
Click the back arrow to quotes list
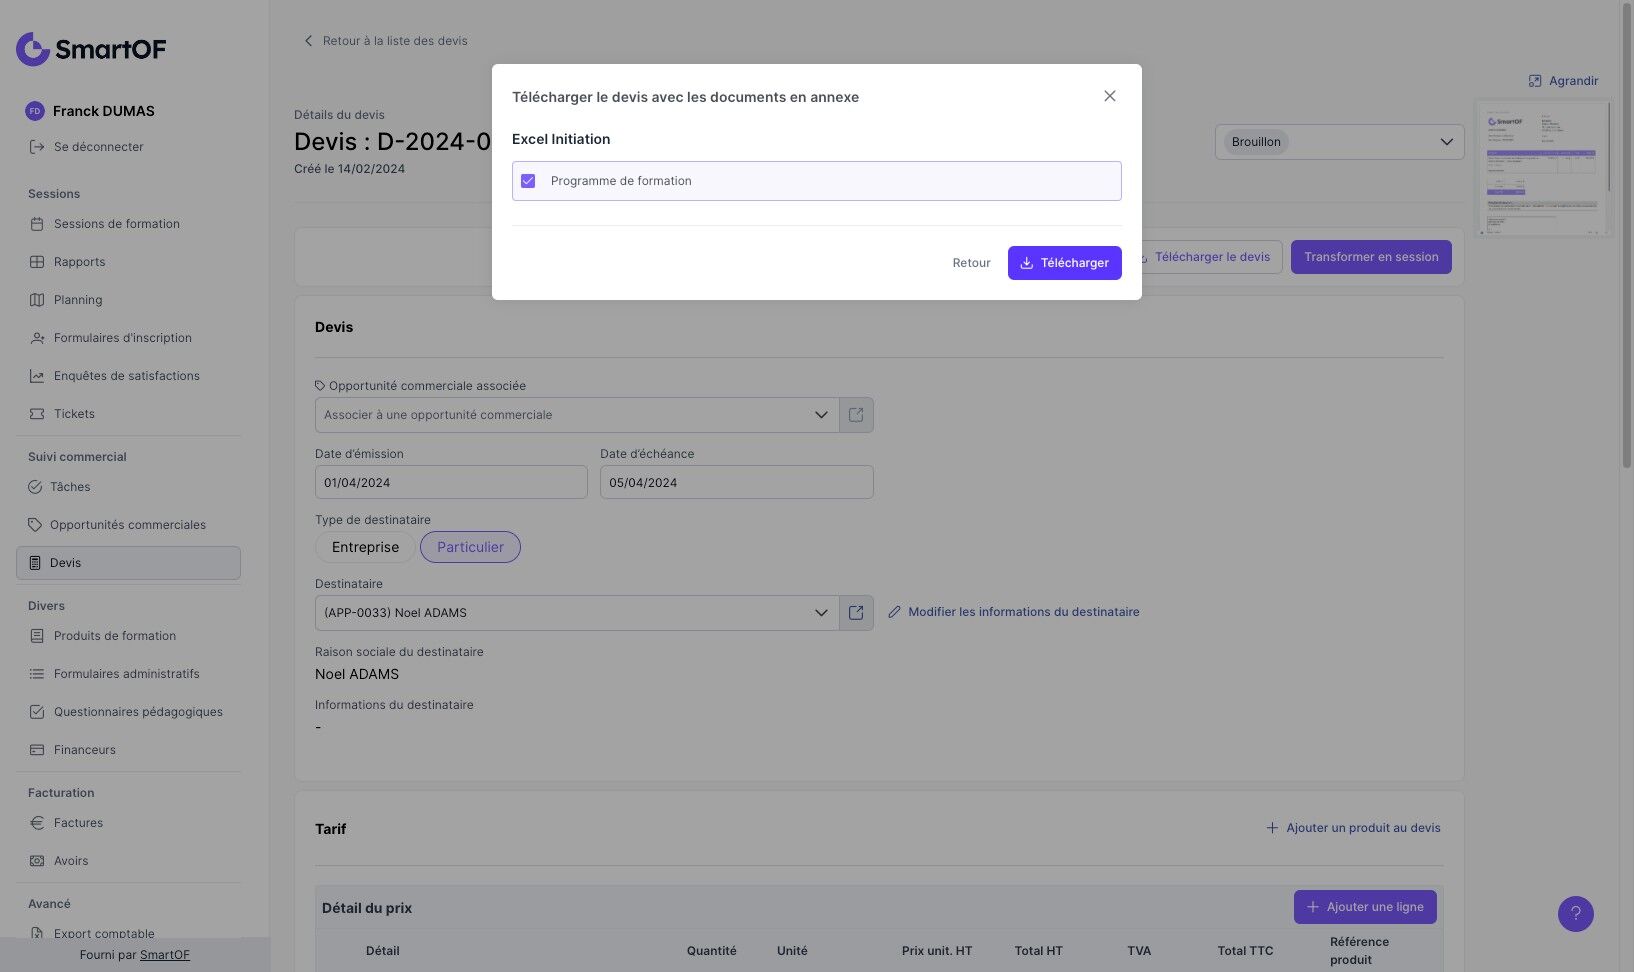coord(308,41)
